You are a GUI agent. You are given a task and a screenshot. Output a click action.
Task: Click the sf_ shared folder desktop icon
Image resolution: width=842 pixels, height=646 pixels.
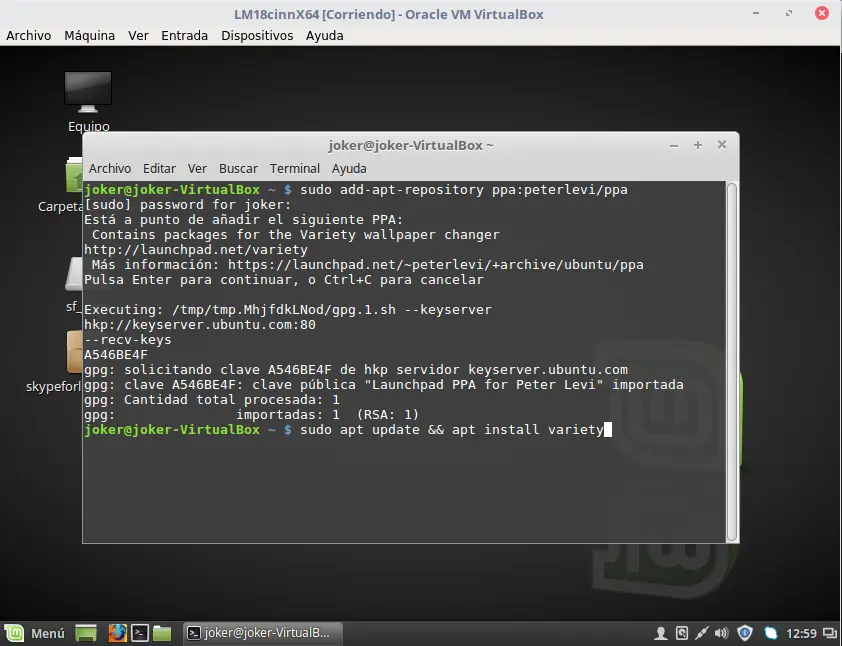(x=72, y=275)
